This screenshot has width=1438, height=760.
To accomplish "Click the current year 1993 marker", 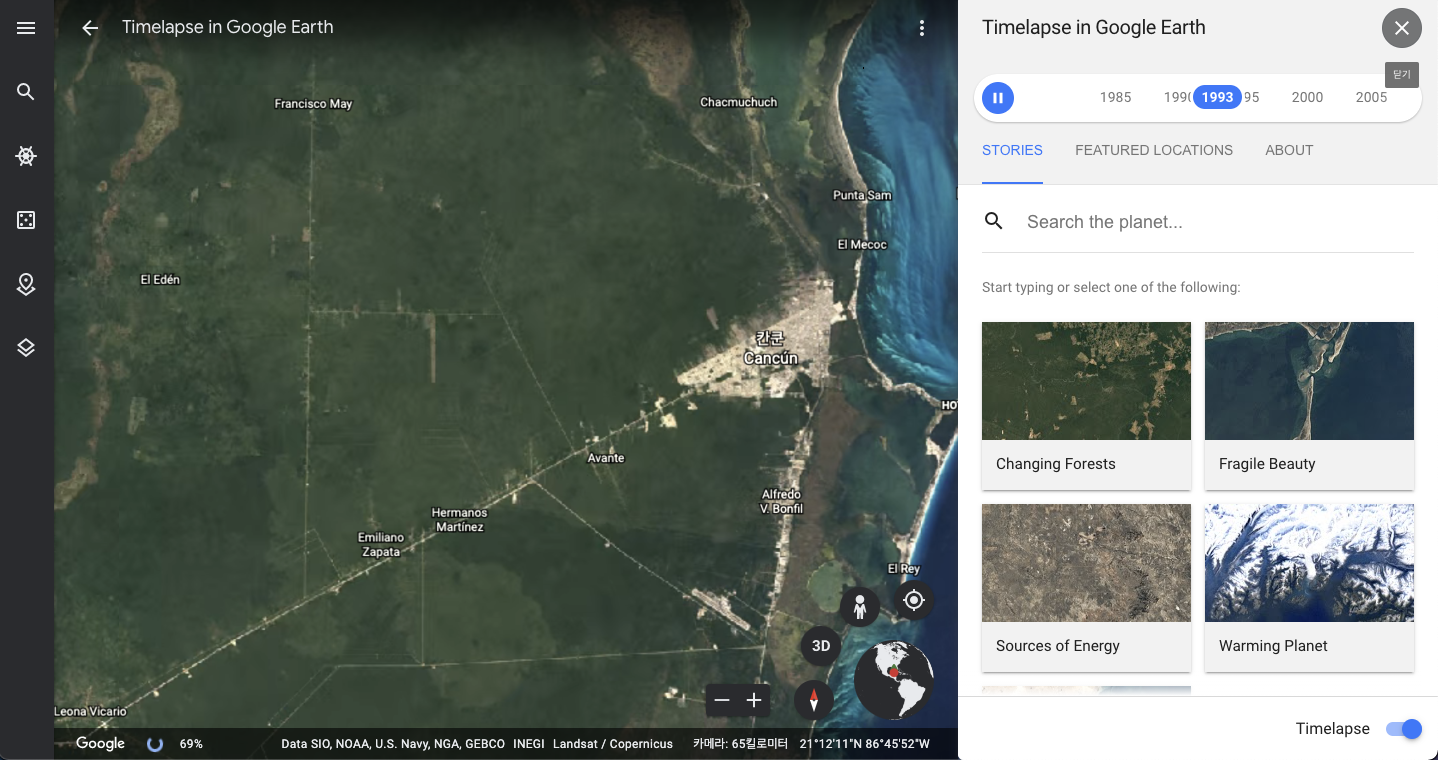I will coord(1217,97).
